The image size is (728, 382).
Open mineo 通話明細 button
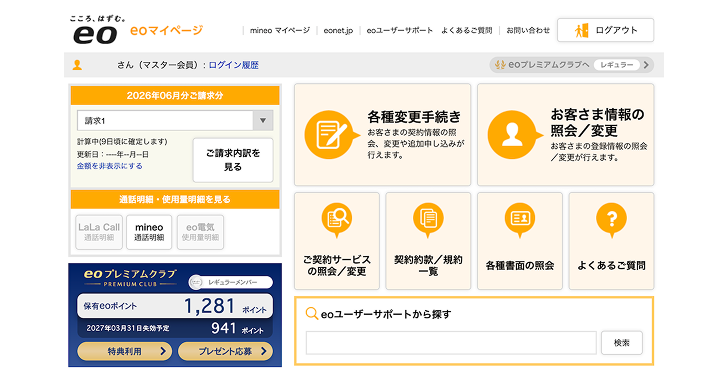pyautogui.click(x=149, y=232)
